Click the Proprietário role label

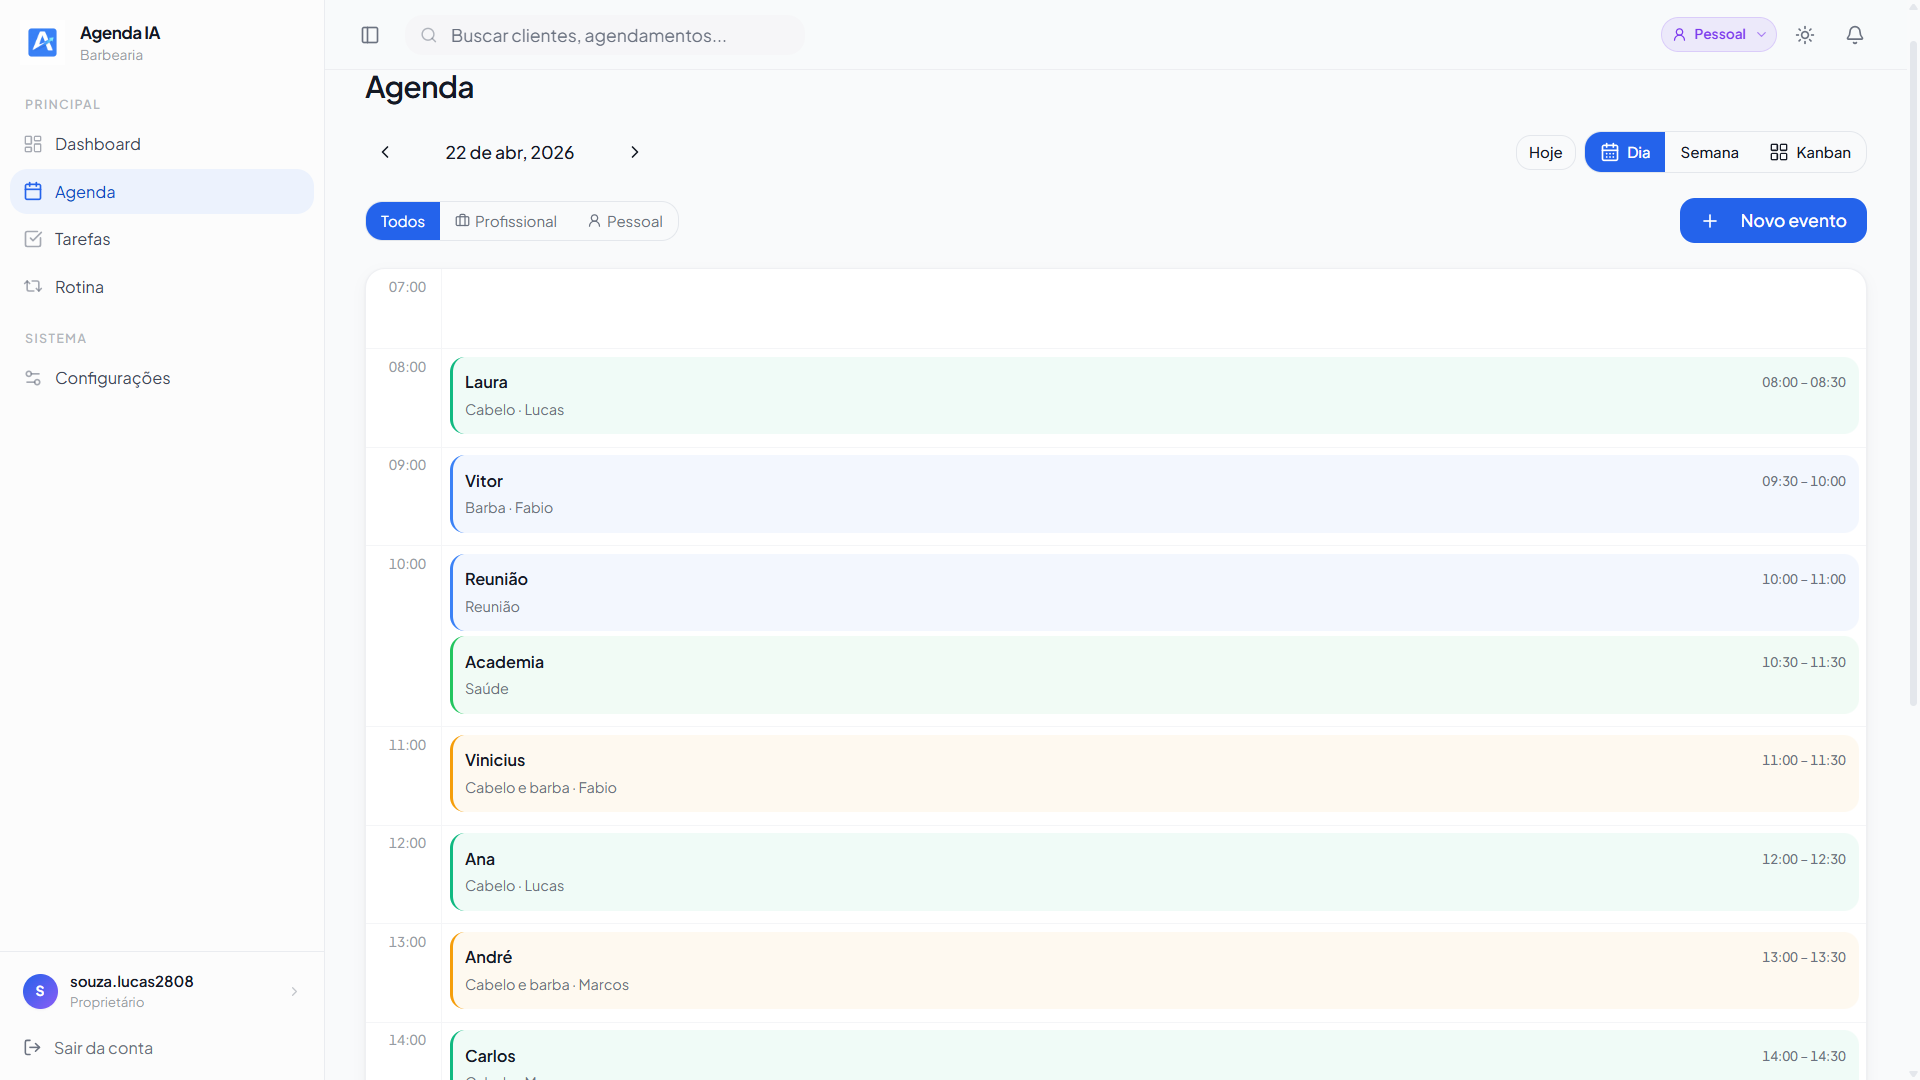[107, 1002]
